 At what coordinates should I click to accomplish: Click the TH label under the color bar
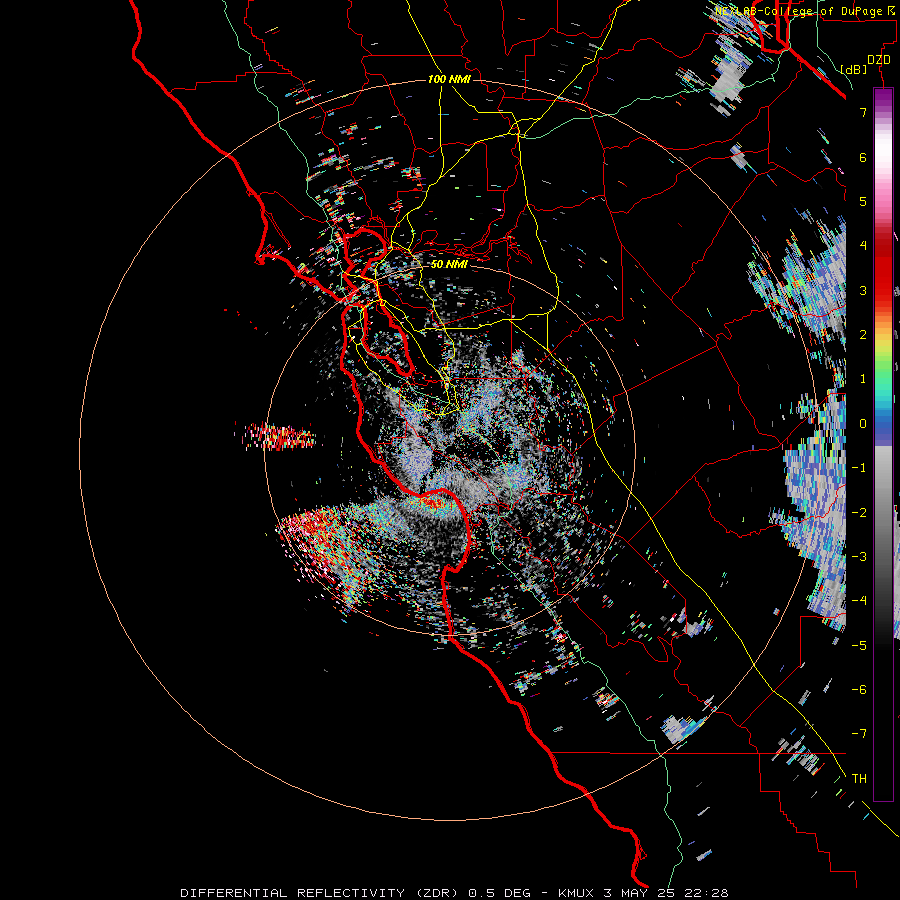click(x=859, y=779)
